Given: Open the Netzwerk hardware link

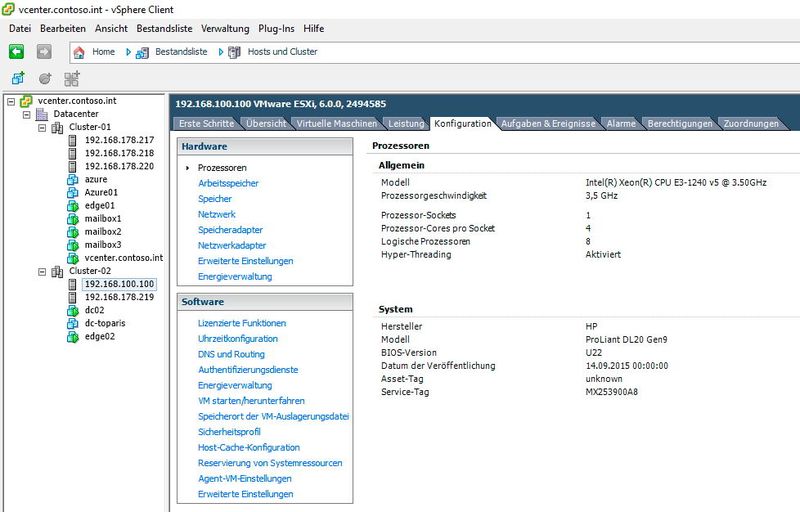Looking at the screenshot, I should 217,215.
